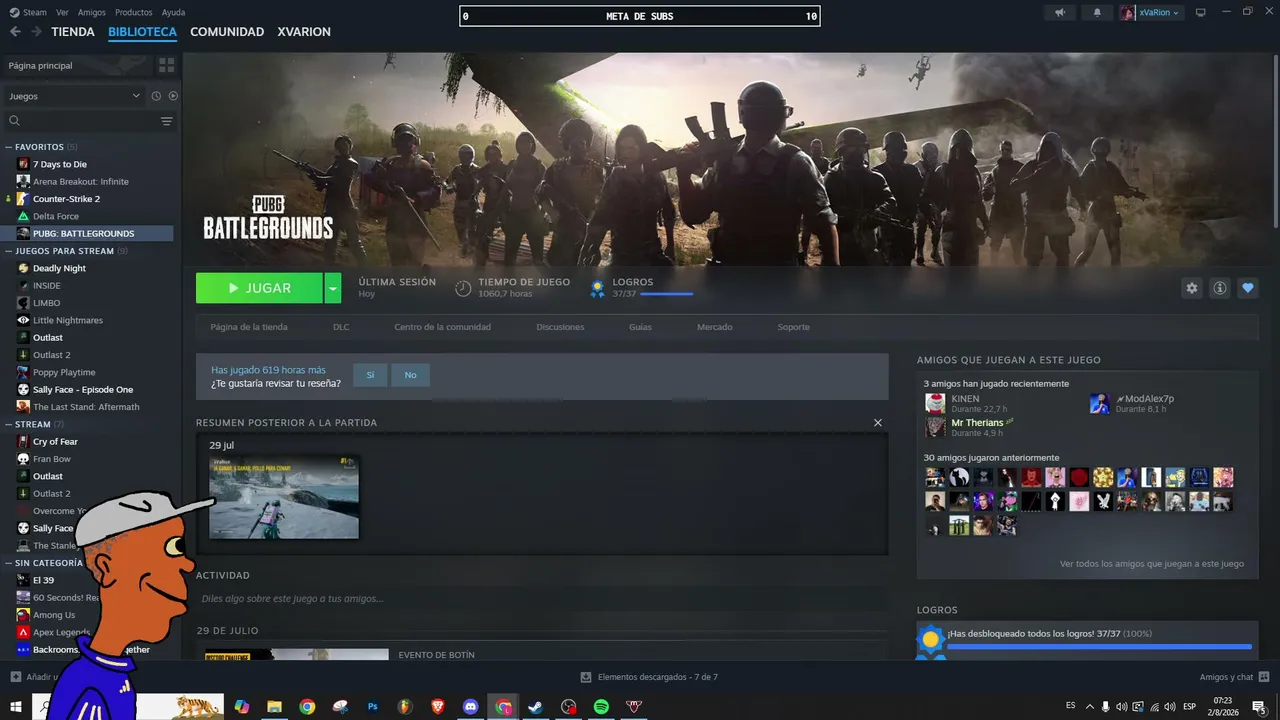Open Spotify from the taskbar
The width and height of the screenshot is (1280, 720).
[601, 707]
